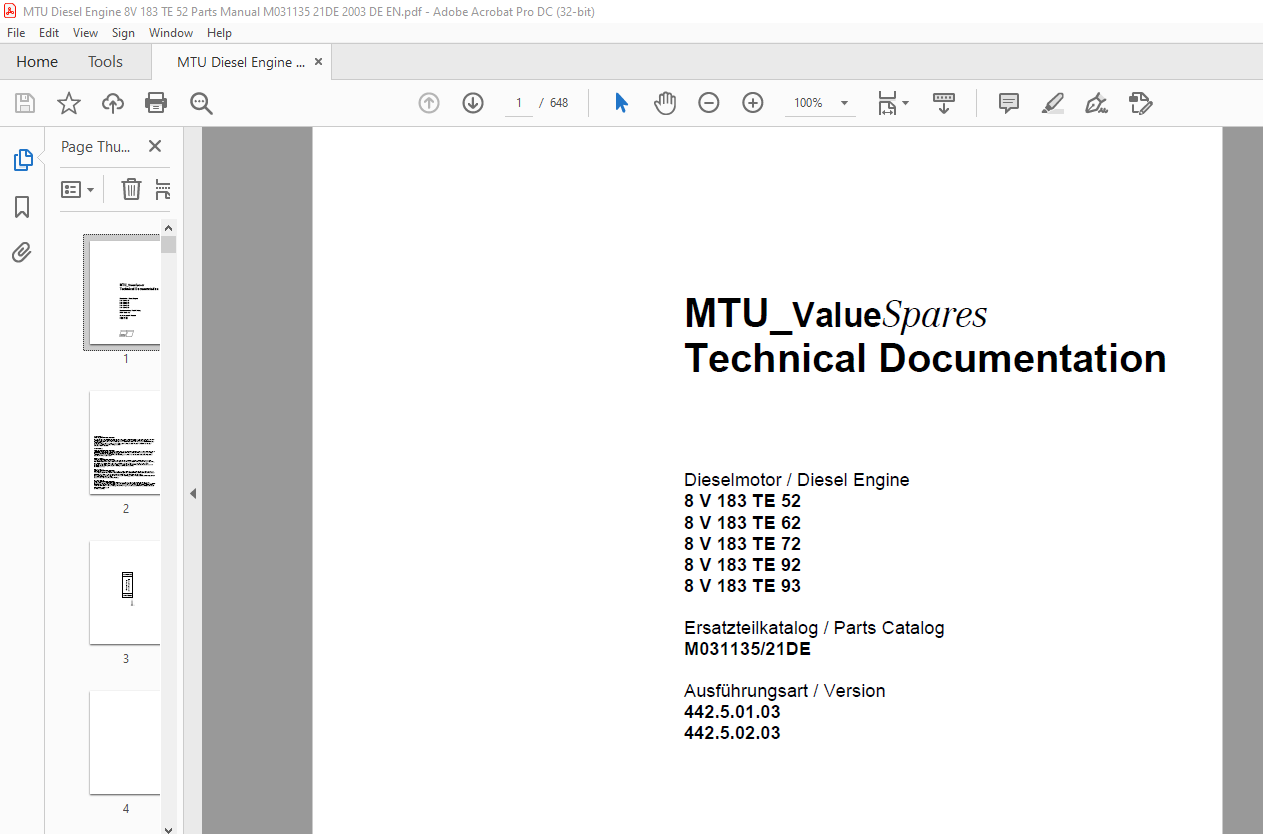1263x834 pixels.
Task: Select page 4 thumbnail
Action: click(124, 742)
